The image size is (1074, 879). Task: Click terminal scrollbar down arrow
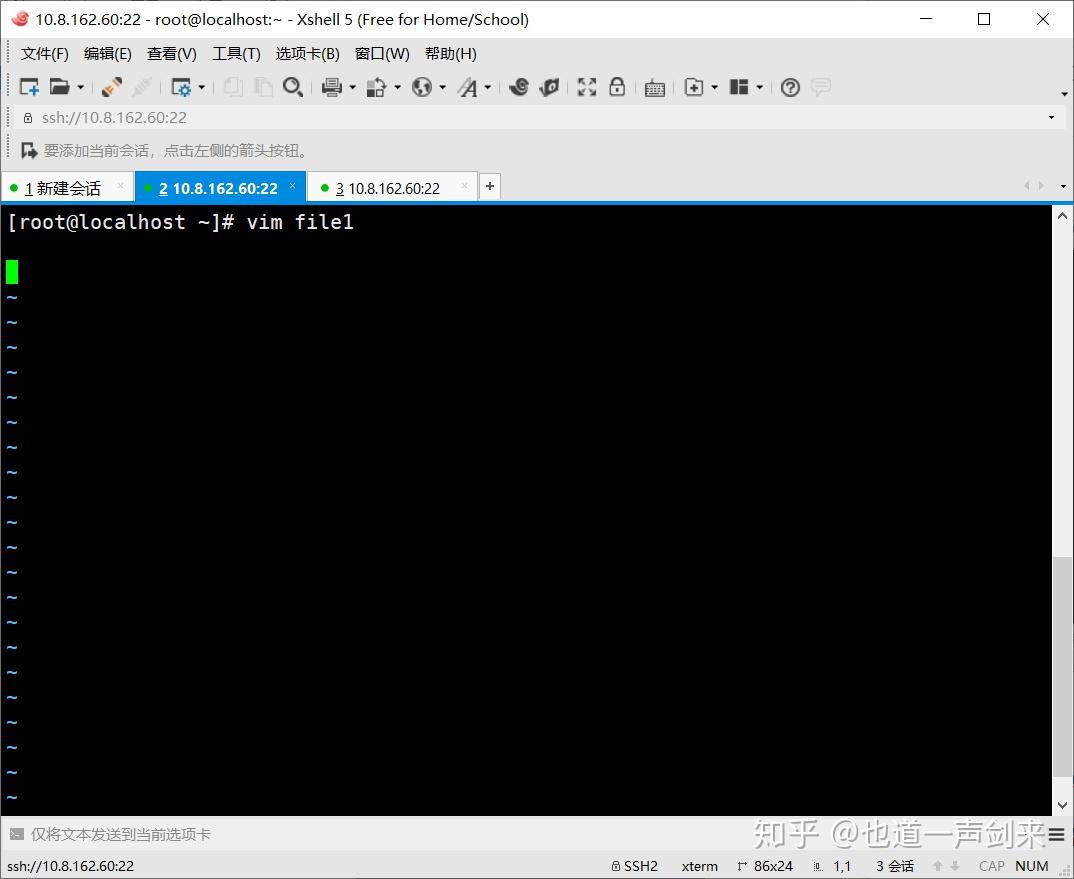pyautogui.click(x=1062, y=805)
